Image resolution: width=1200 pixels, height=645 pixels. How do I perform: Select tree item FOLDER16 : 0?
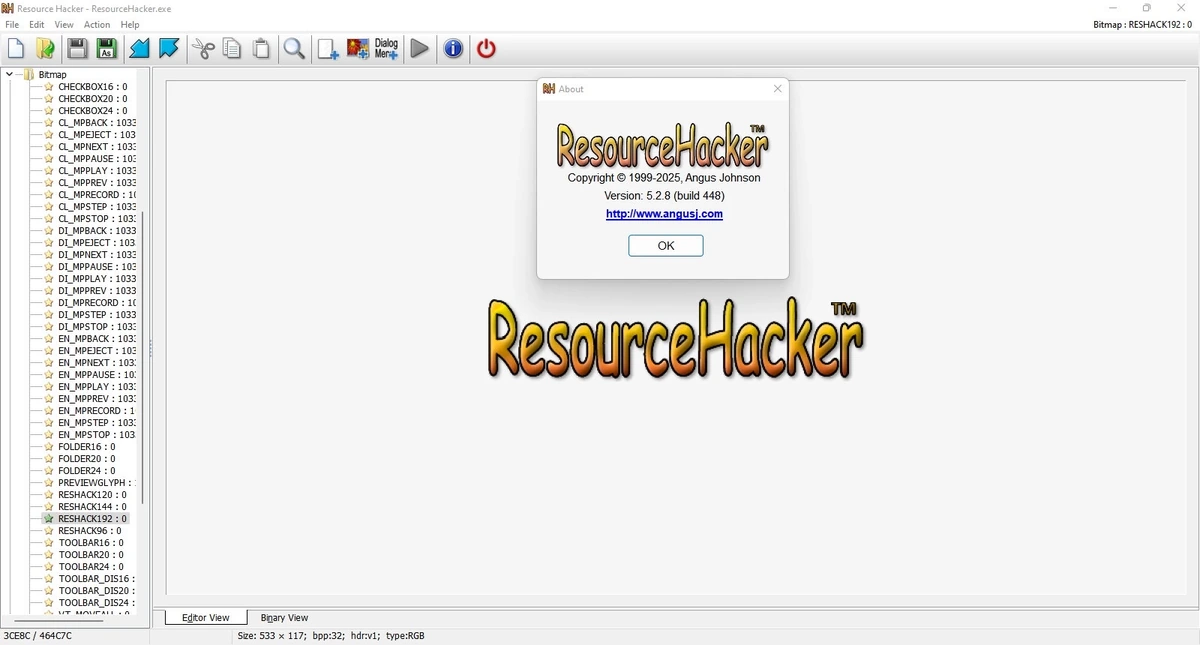click(87, 447)
